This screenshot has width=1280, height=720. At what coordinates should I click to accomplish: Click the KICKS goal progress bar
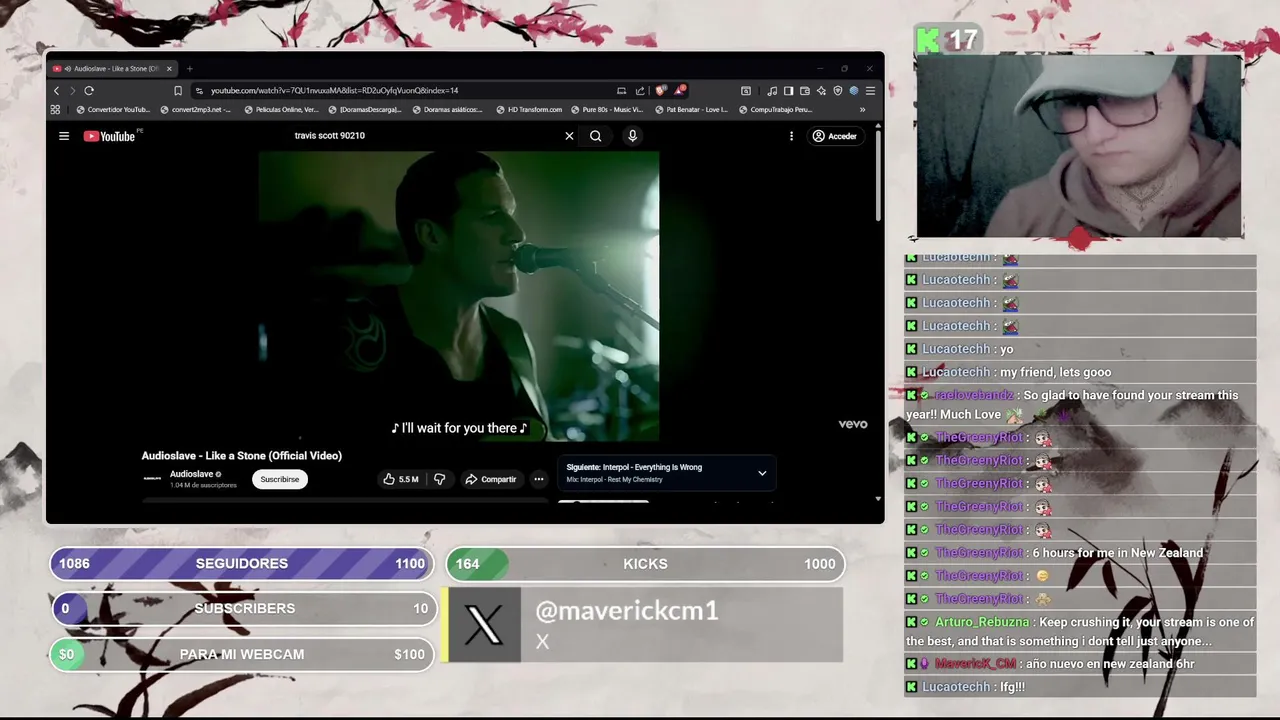(x=645, y=564)
